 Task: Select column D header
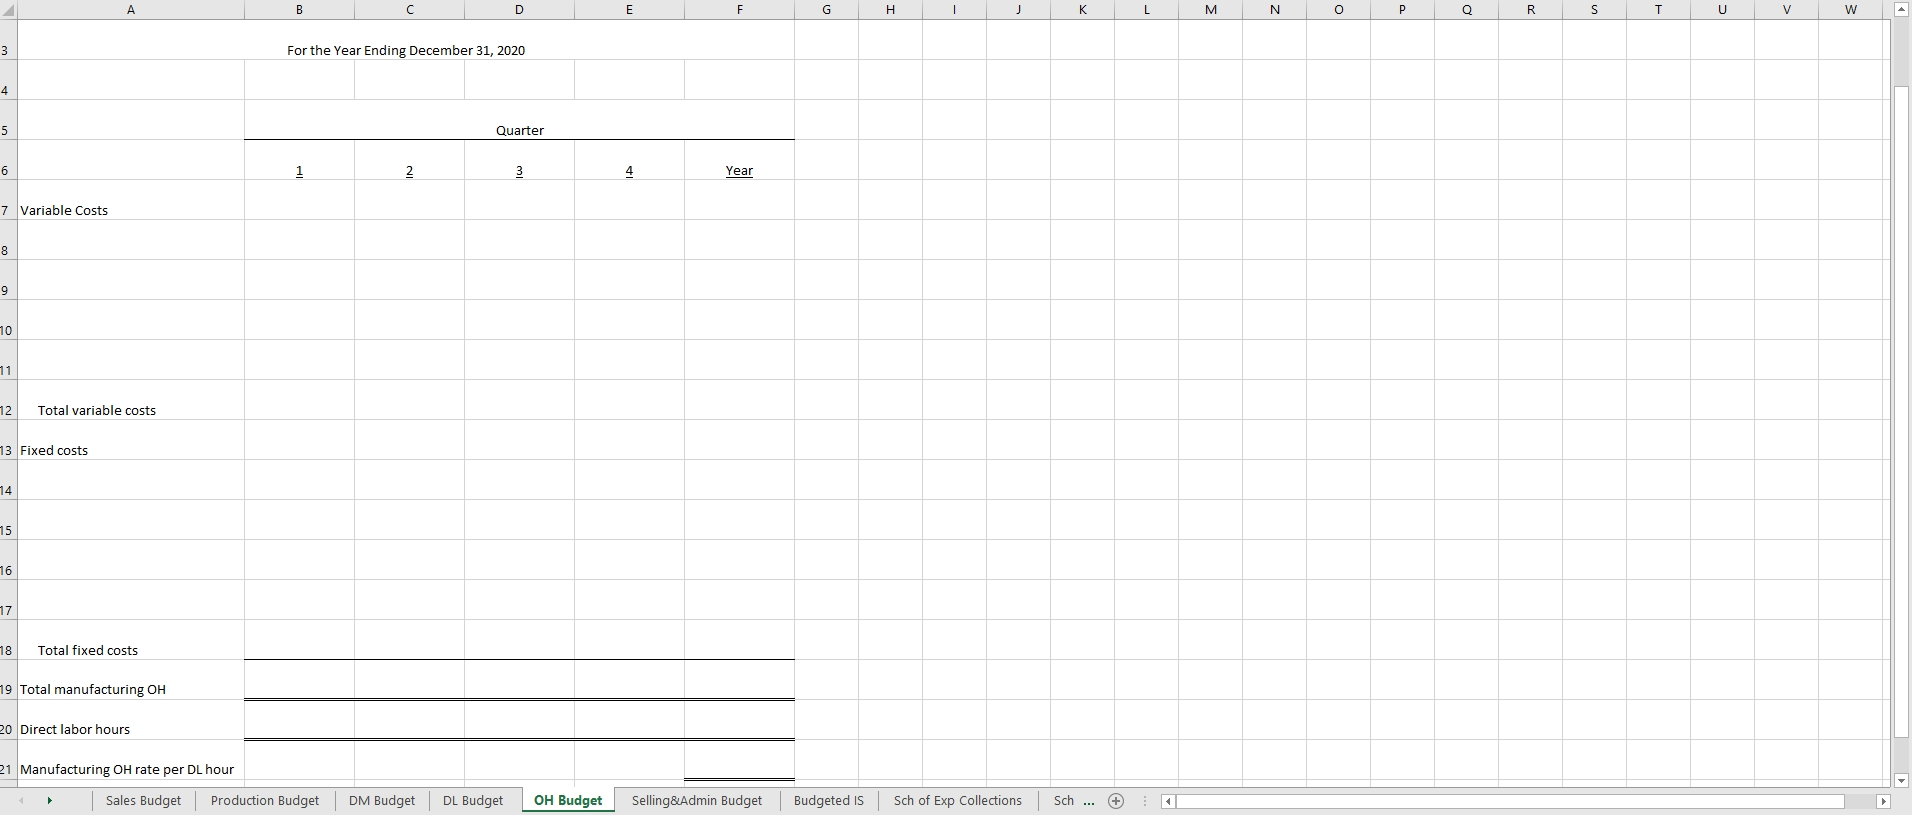519,9
